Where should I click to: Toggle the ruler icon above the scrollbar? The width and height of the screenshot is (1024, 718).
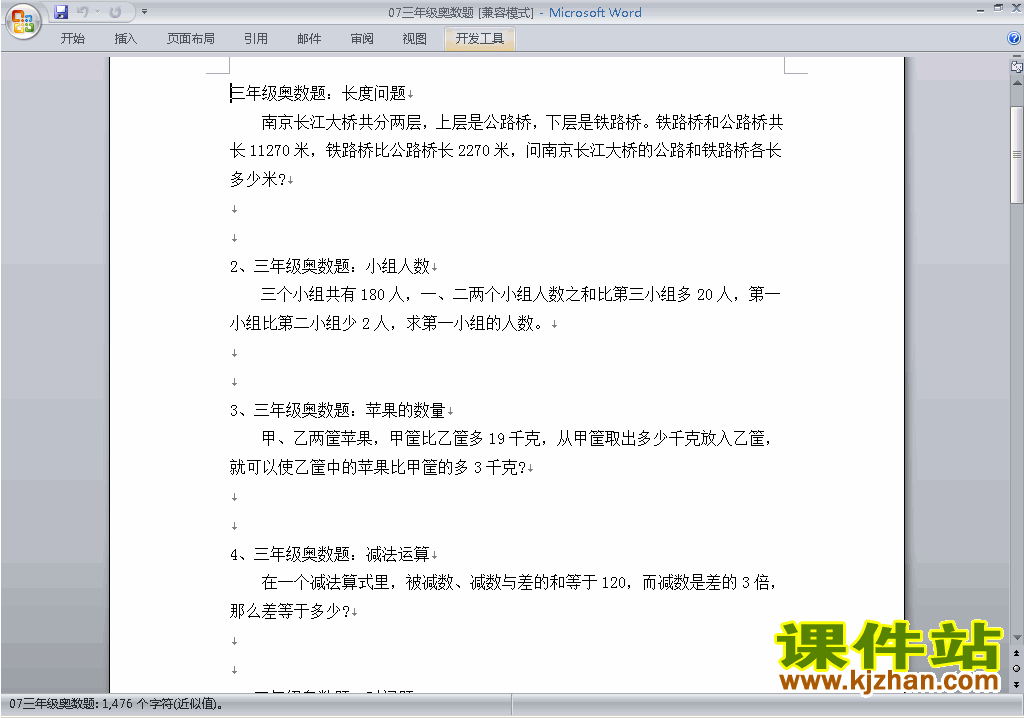1016,67
